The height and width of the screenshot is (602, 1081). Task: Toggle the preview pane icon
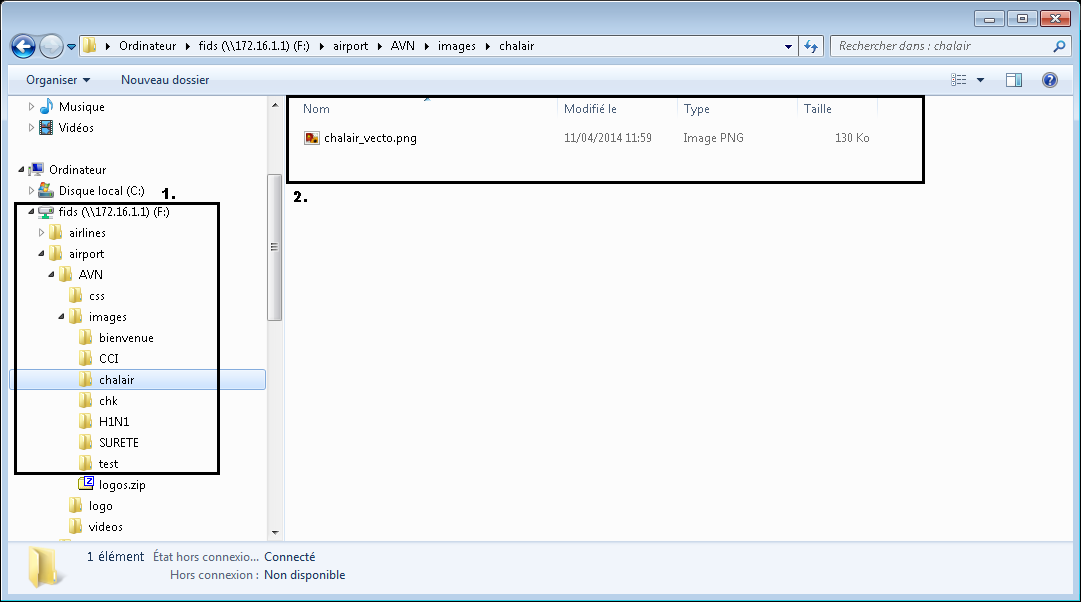coord(1014,80)
